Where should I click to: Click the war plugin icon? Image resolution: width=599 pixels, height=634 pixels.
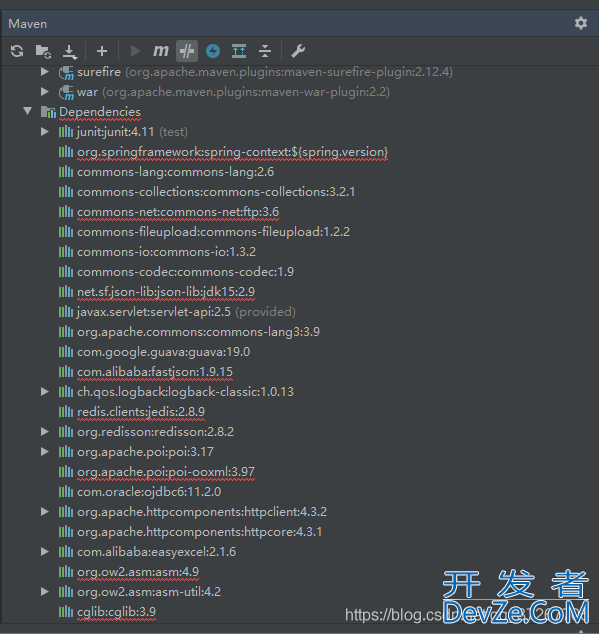click(66, 93)
